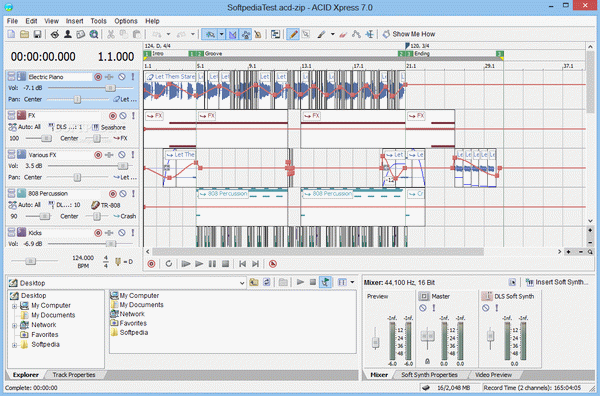The width and height of the screenshot is (600, 396).
Task: Select the Paint brush tool
Action: pos(321,34)
